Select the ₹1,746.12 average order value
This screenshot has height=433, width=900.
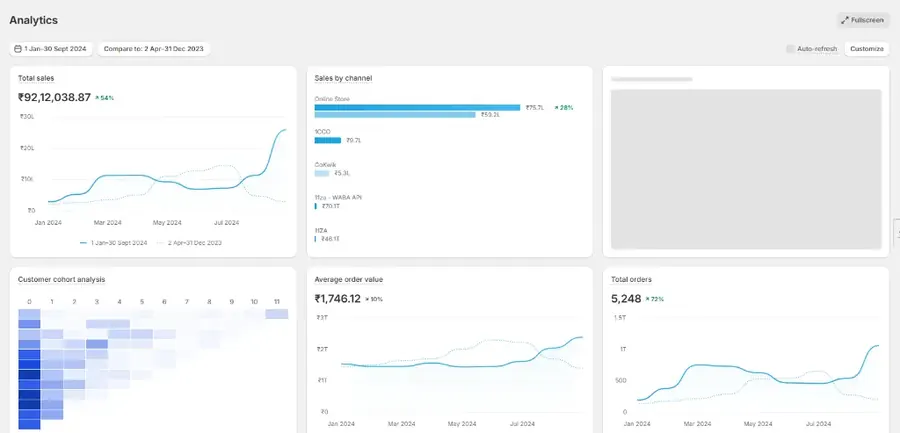point(338,299)
